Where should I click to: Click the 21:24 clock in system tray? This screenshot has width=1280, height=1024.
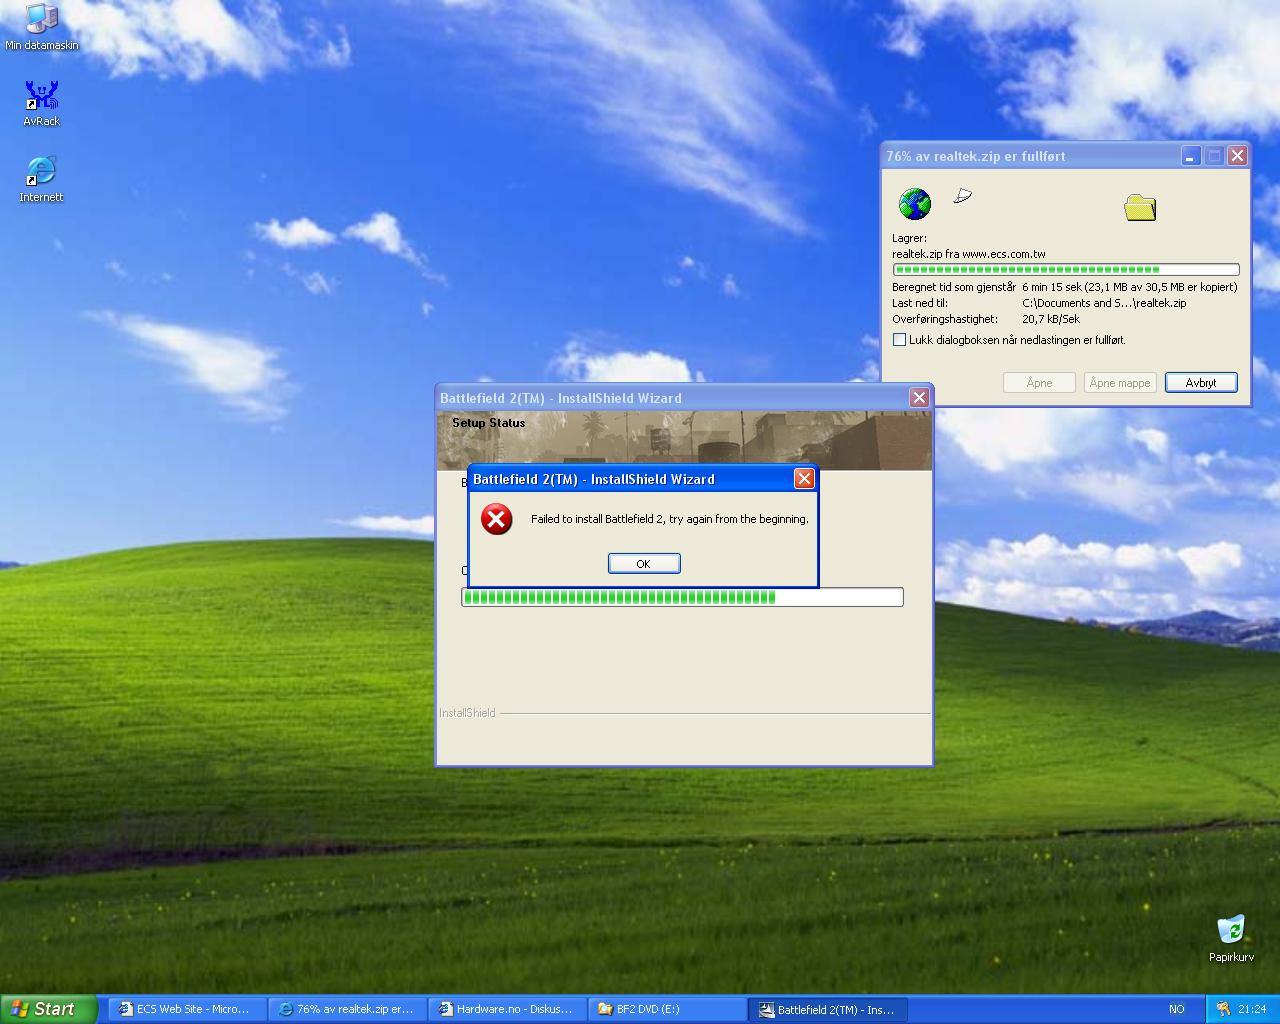(x=1252, y=1009)
